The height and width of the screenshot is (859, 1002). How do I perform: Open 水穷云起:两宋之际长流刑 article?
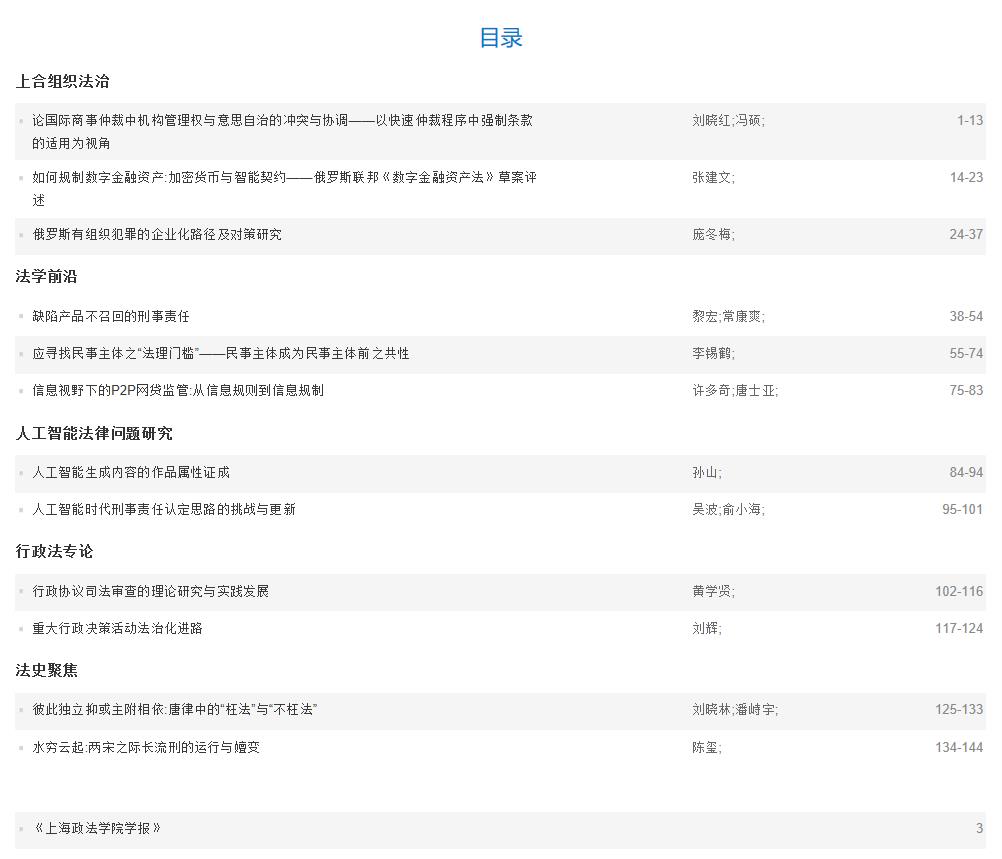coord(146,748)
